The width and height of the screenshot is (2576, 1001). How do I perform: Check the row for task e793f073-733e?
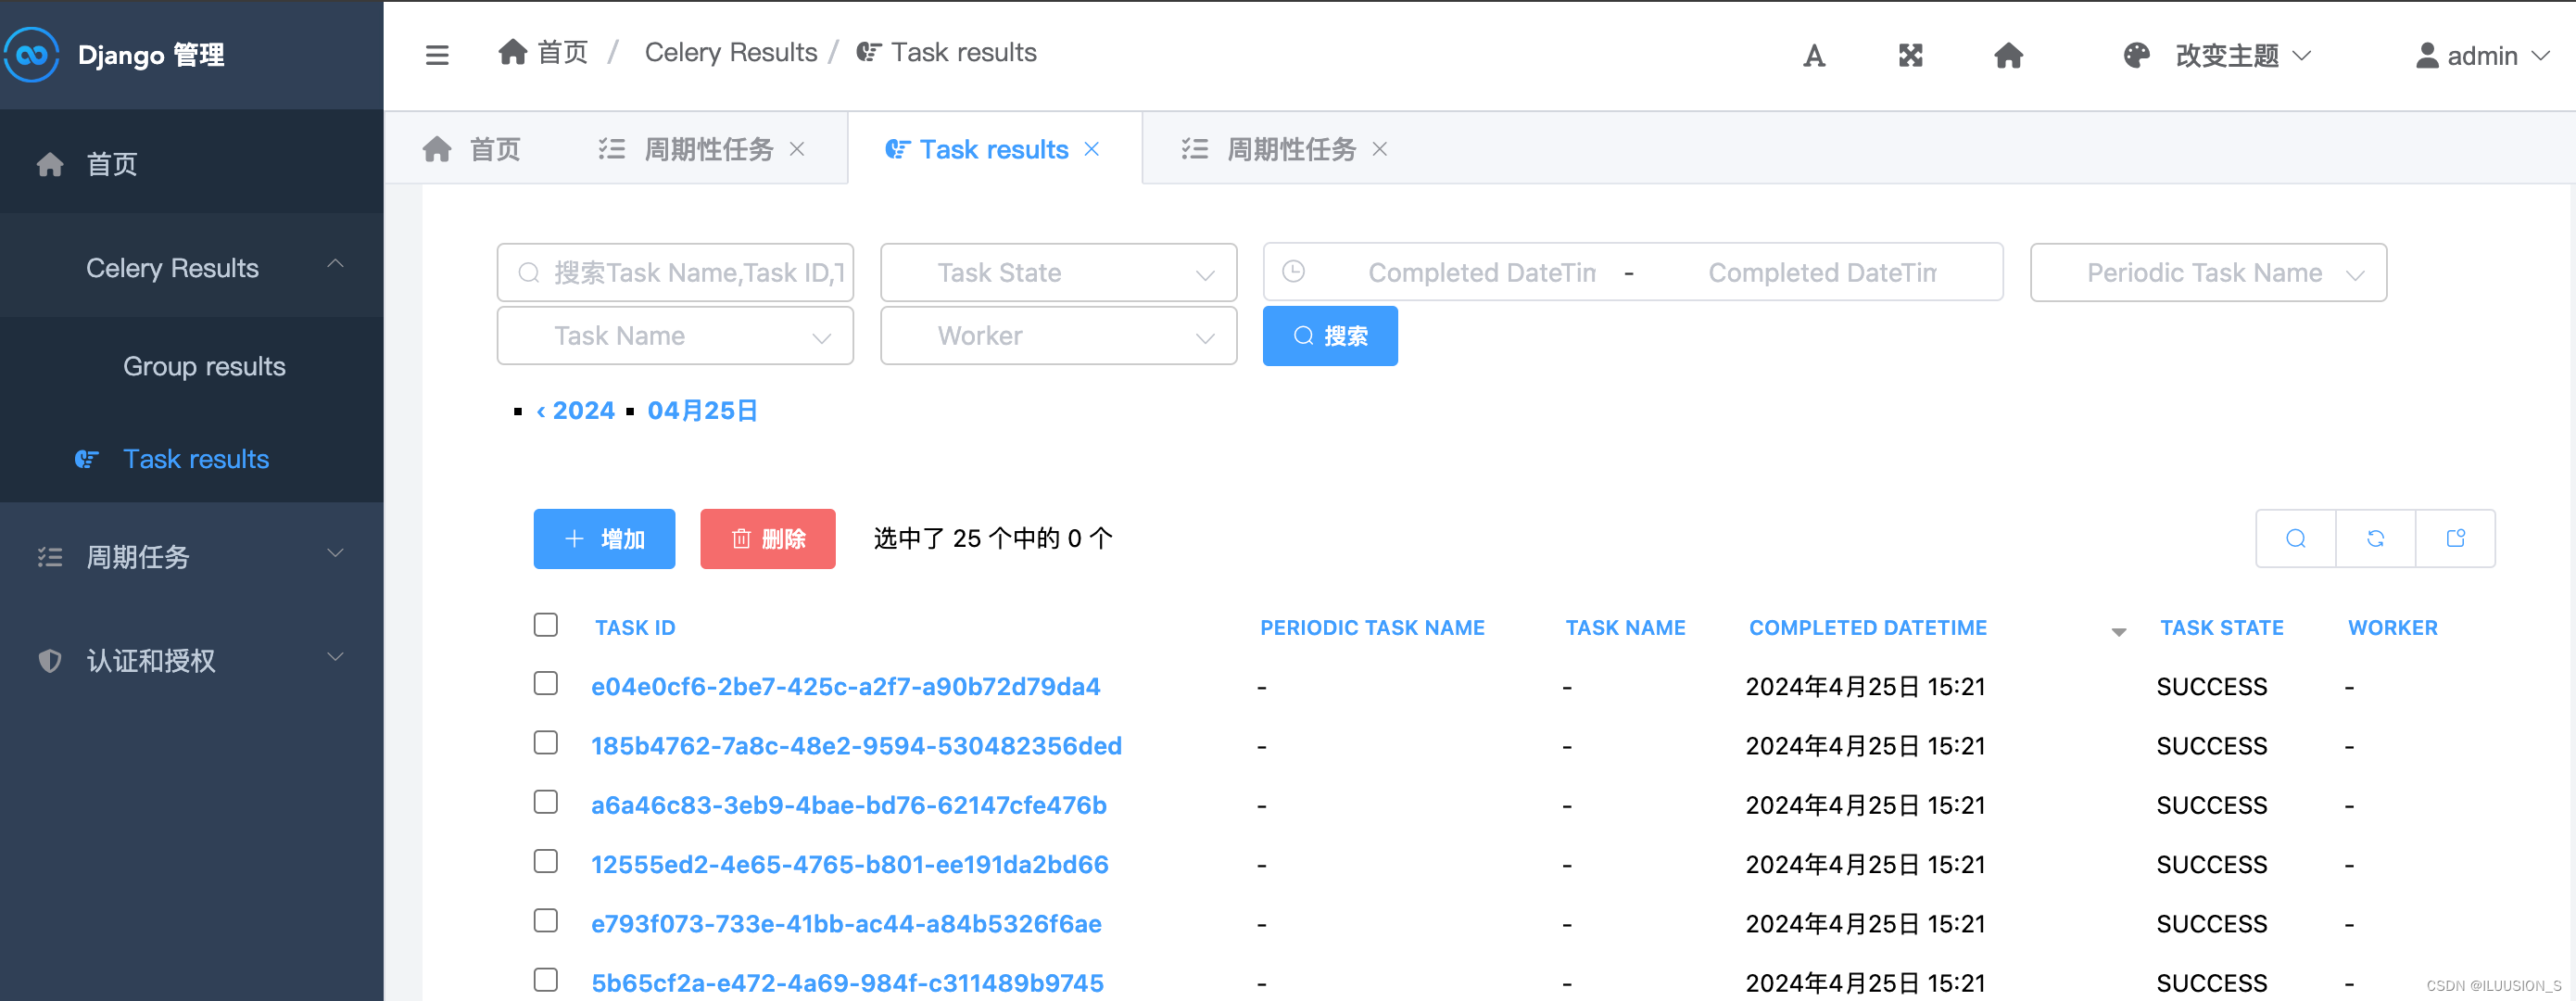(546, 920)
